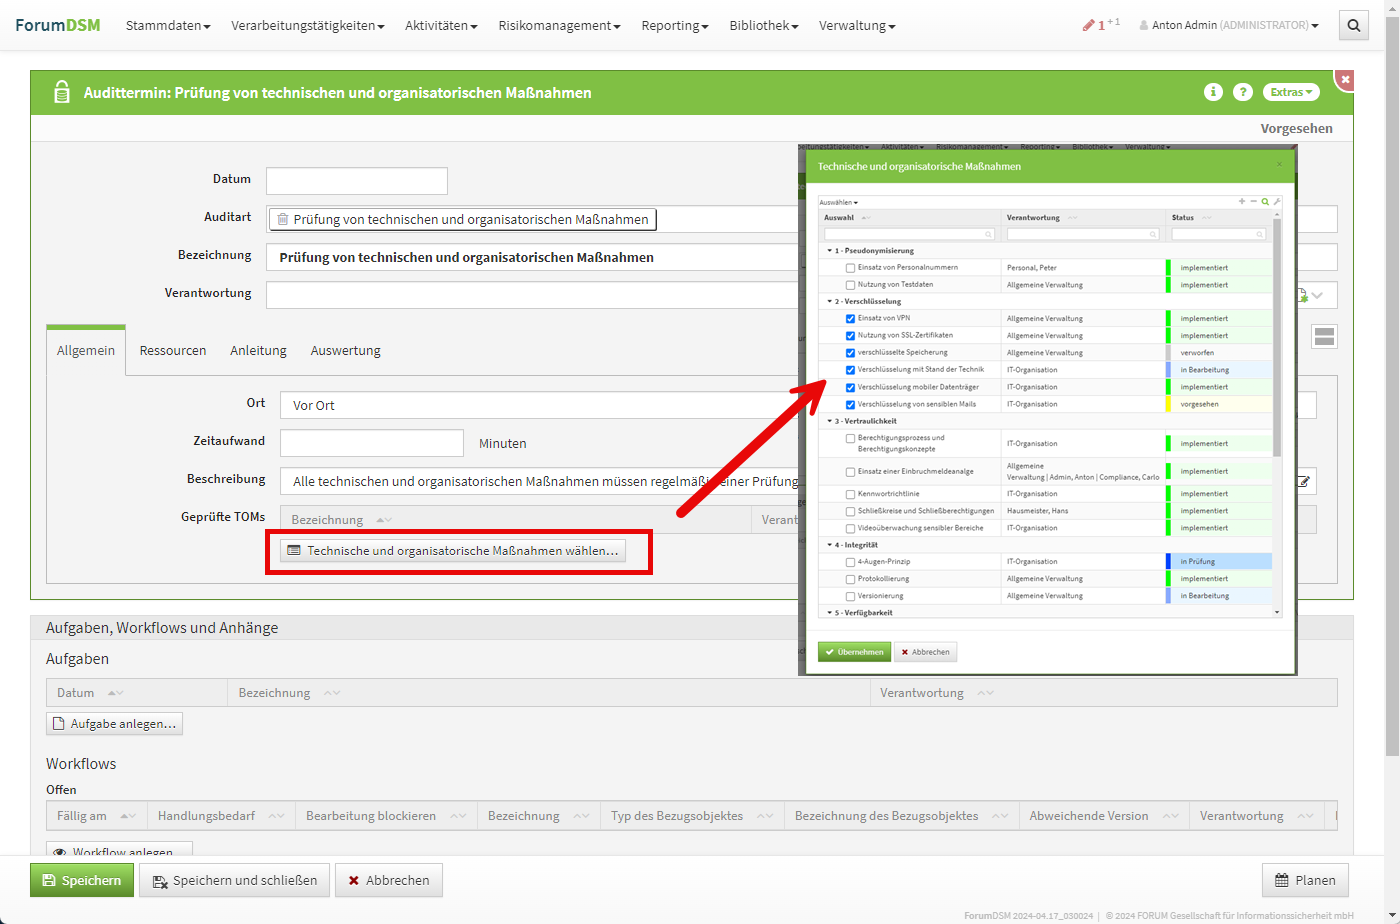
Task: Switch to the Ressourcen tab
Action: point(173,350)
